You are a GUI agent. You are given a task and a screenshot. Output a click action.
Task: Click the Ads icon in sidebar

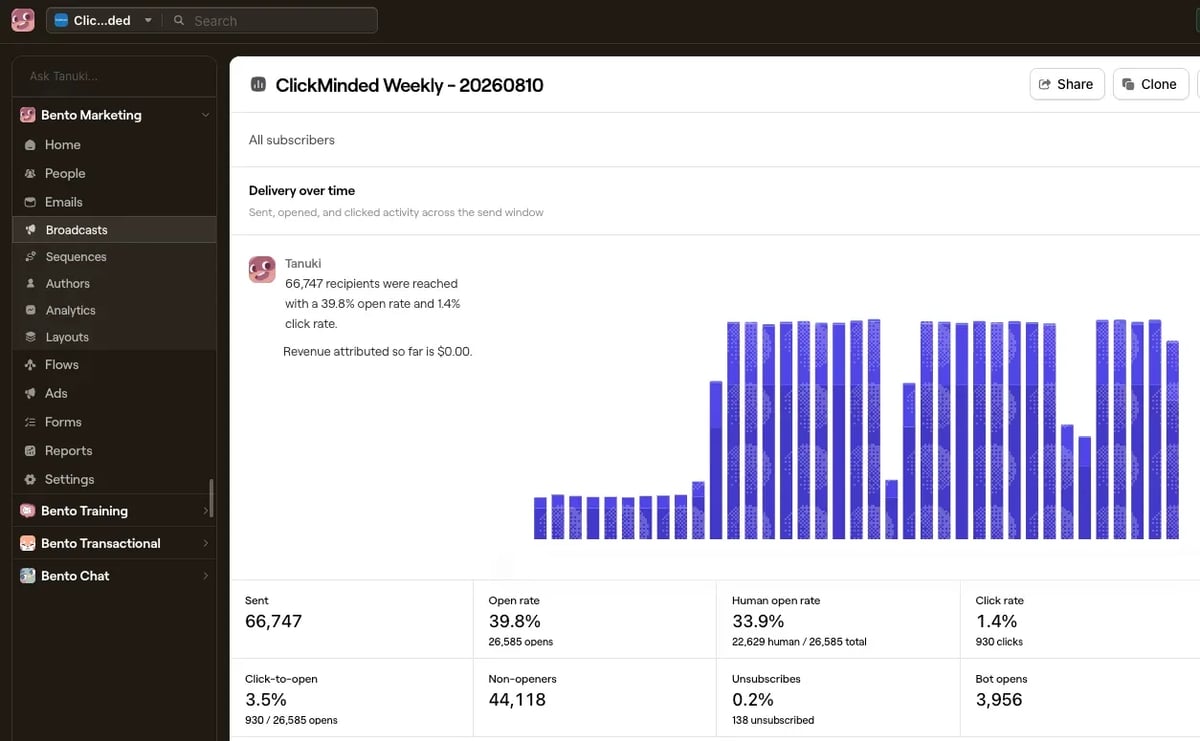click(x=30, y=394)
